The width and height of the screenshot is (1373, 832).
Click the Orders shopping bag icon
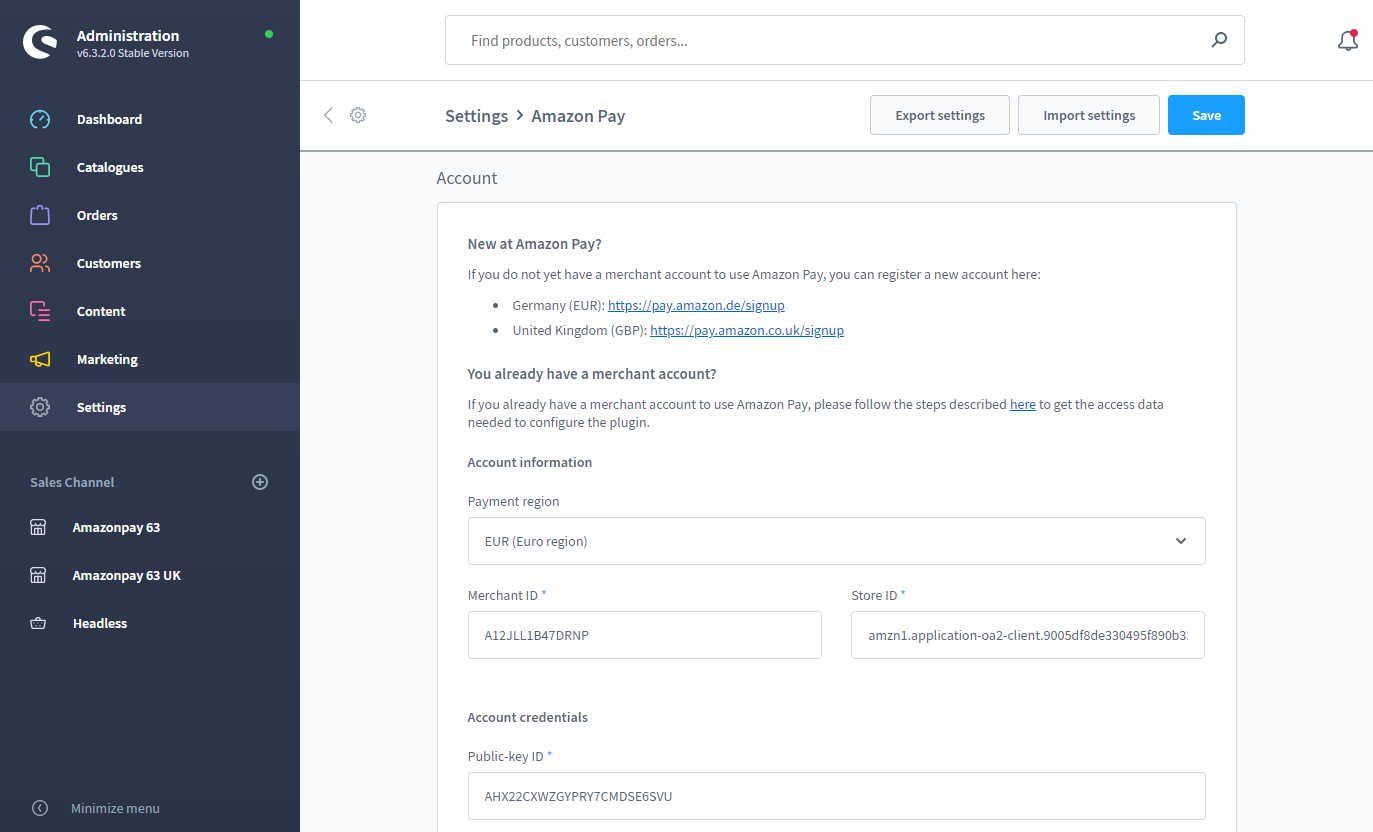tap(40, 215)
